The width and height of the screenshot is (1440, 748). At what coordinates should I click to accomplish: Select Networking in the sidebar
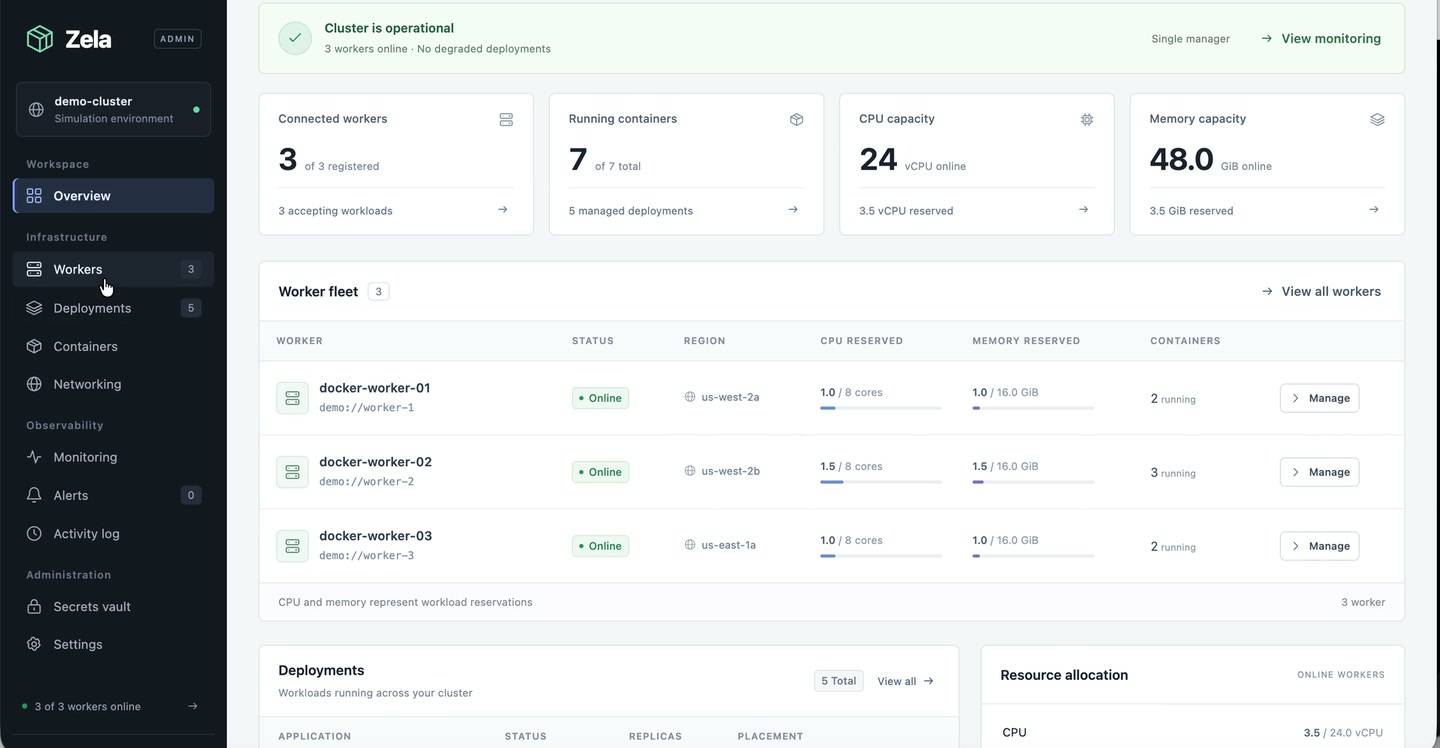(113, 384)
